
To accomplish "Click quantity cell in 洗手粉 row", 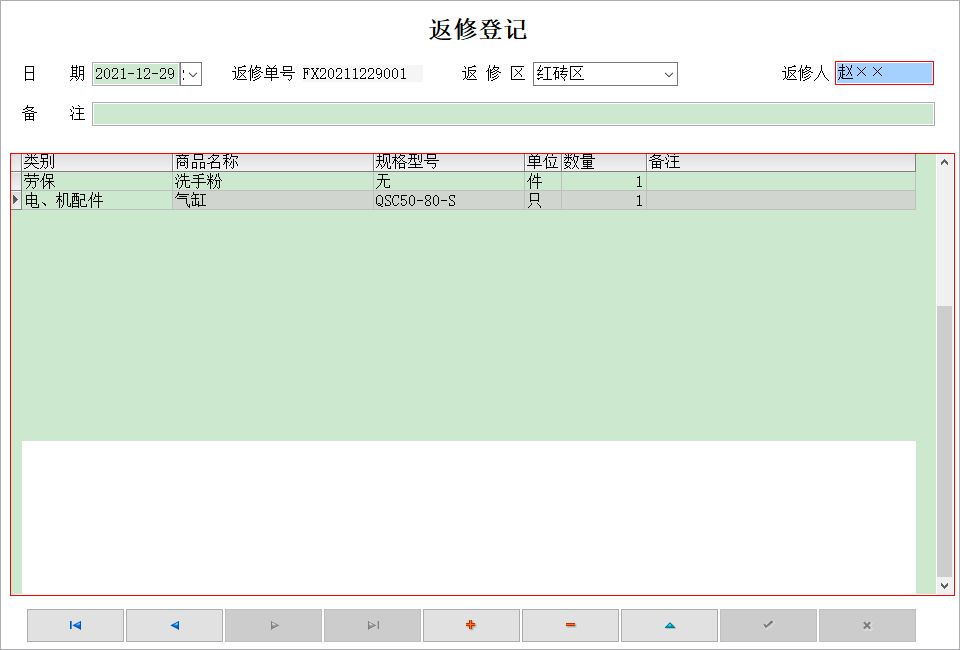I will click(604, 181).
